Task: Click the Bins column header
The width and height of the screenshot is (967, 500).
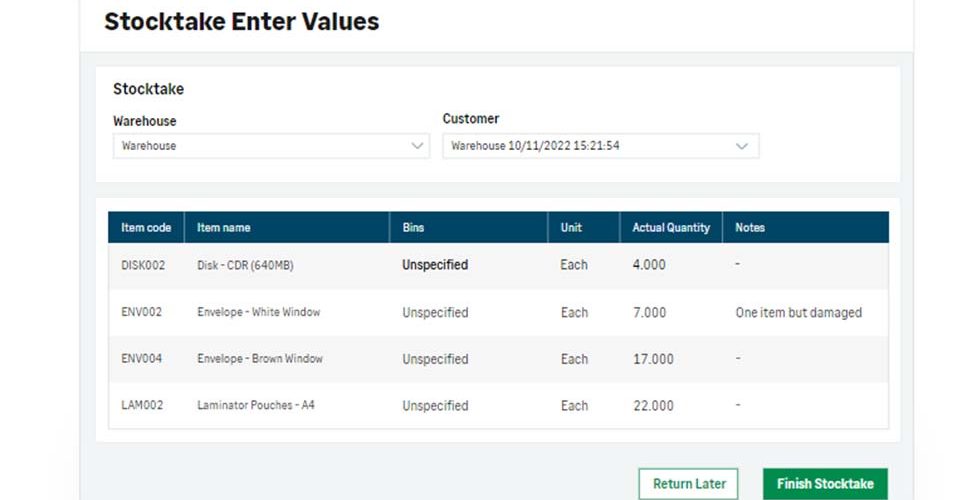Action: pyautogui.click(x=469, y=227)
